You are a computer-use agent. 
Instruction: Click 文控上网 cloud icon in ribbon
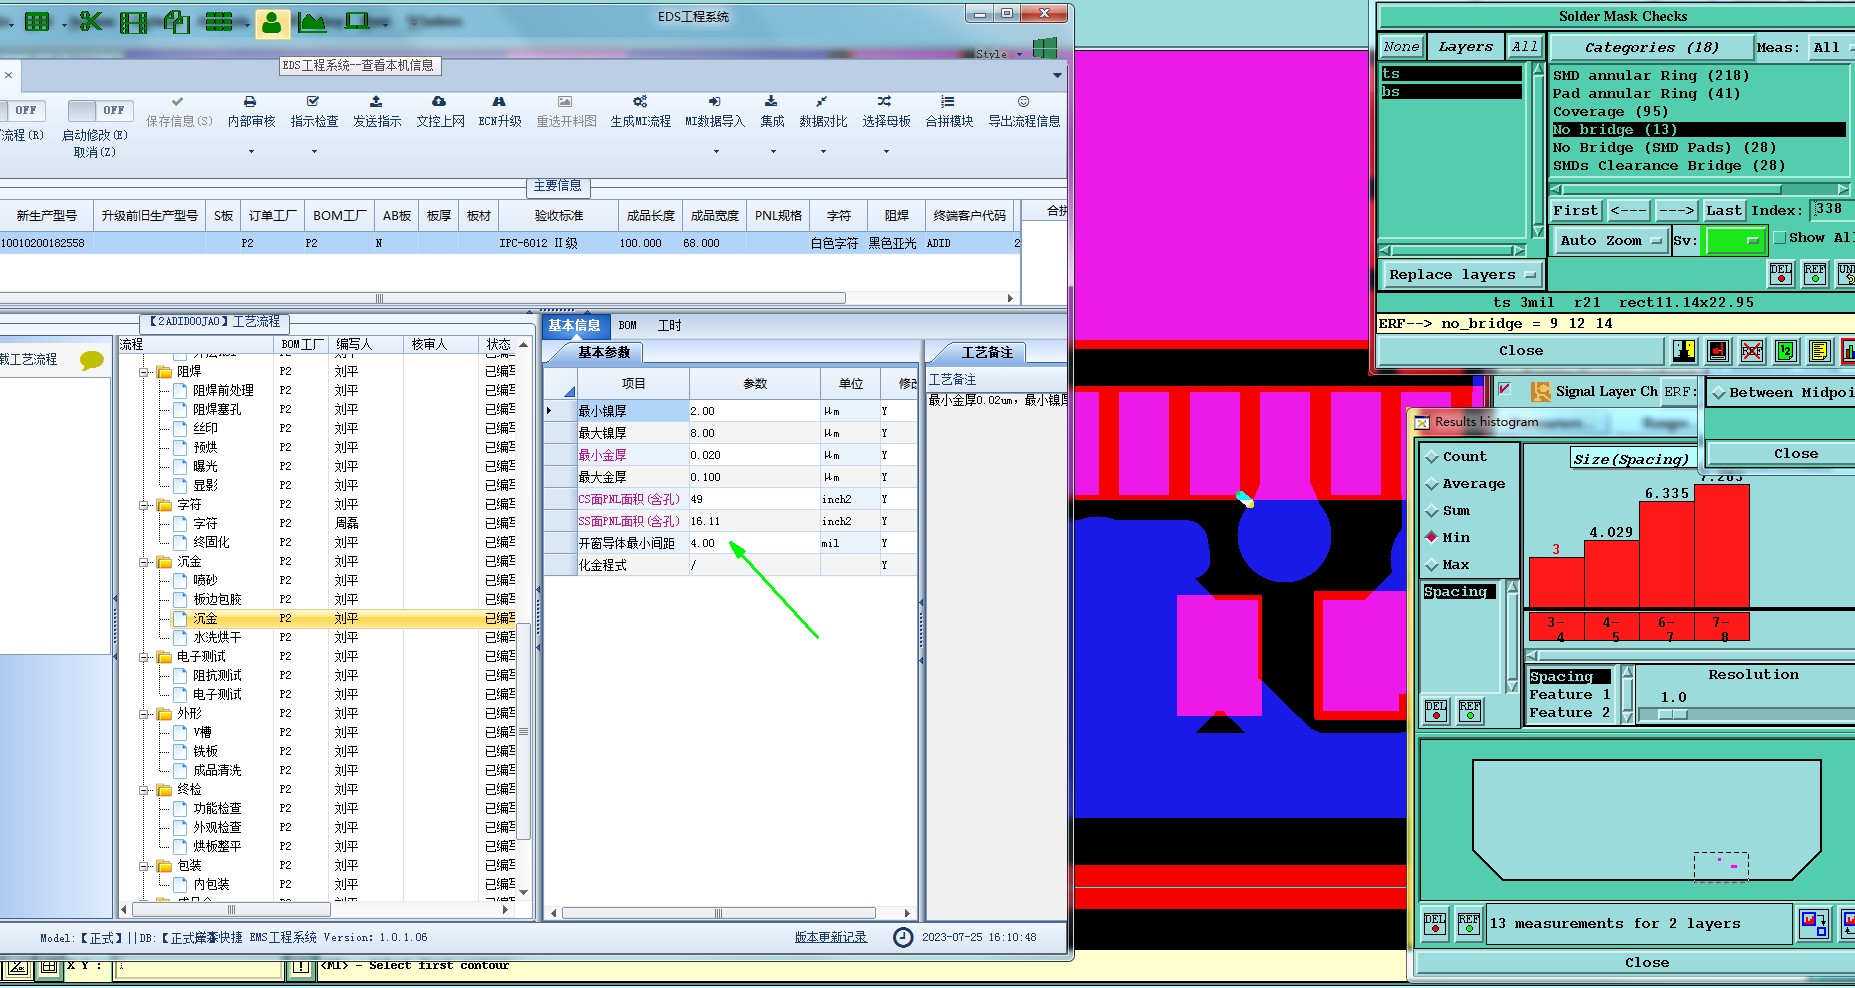(439, 102)
